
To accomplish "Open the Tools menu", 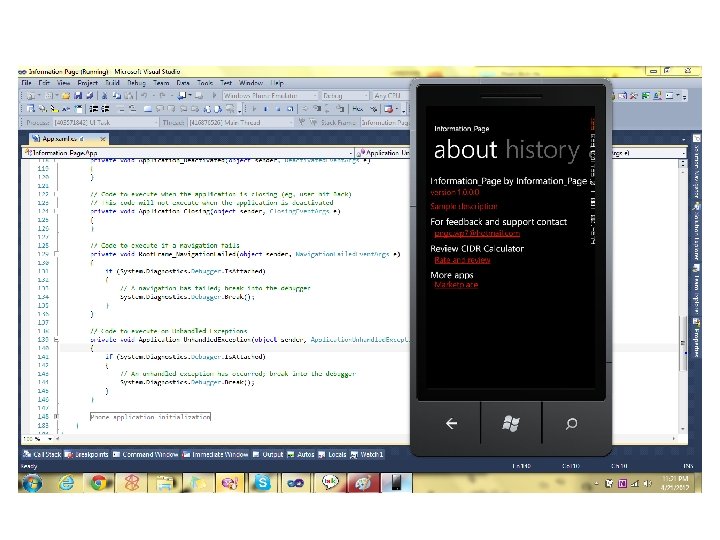I will 205,83.
